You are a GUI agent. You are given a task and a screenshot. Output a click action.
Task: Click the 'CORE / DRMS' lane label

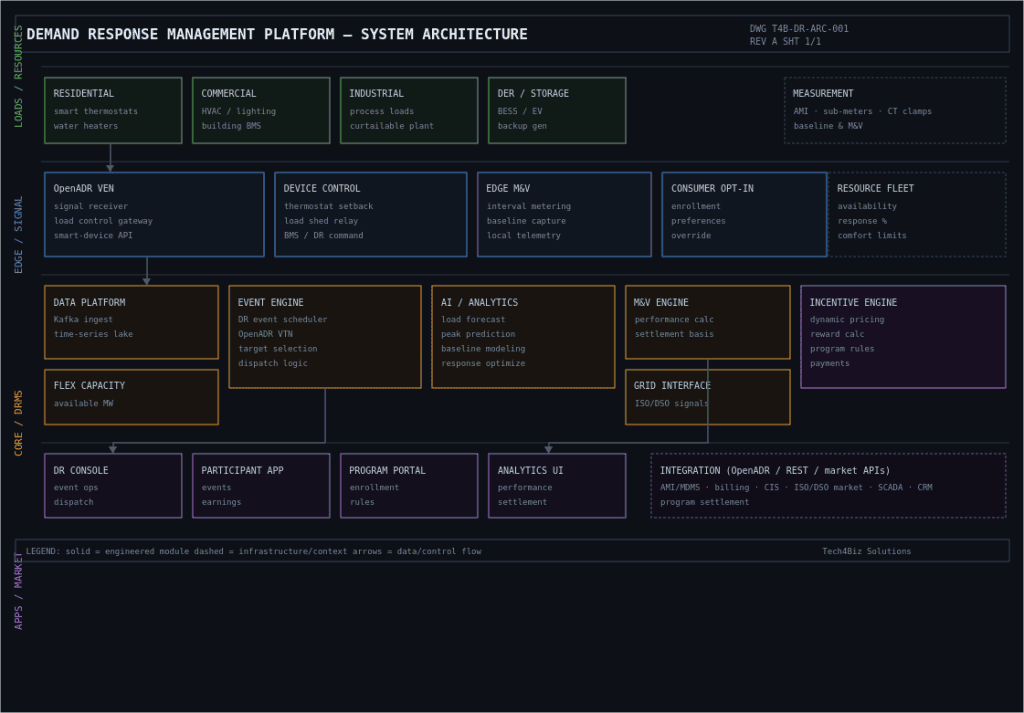(18, 423)
